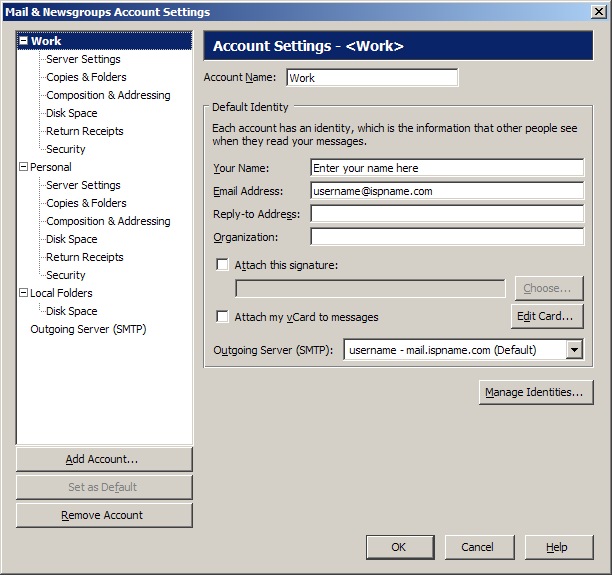The image size is (612, 575).
Task: Select Composition & Addressing under Work
Action: [x=108, y=96]
